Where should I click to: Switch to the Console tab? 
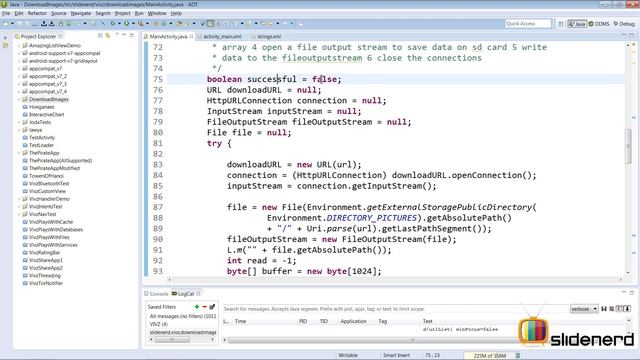click(156, 293)
